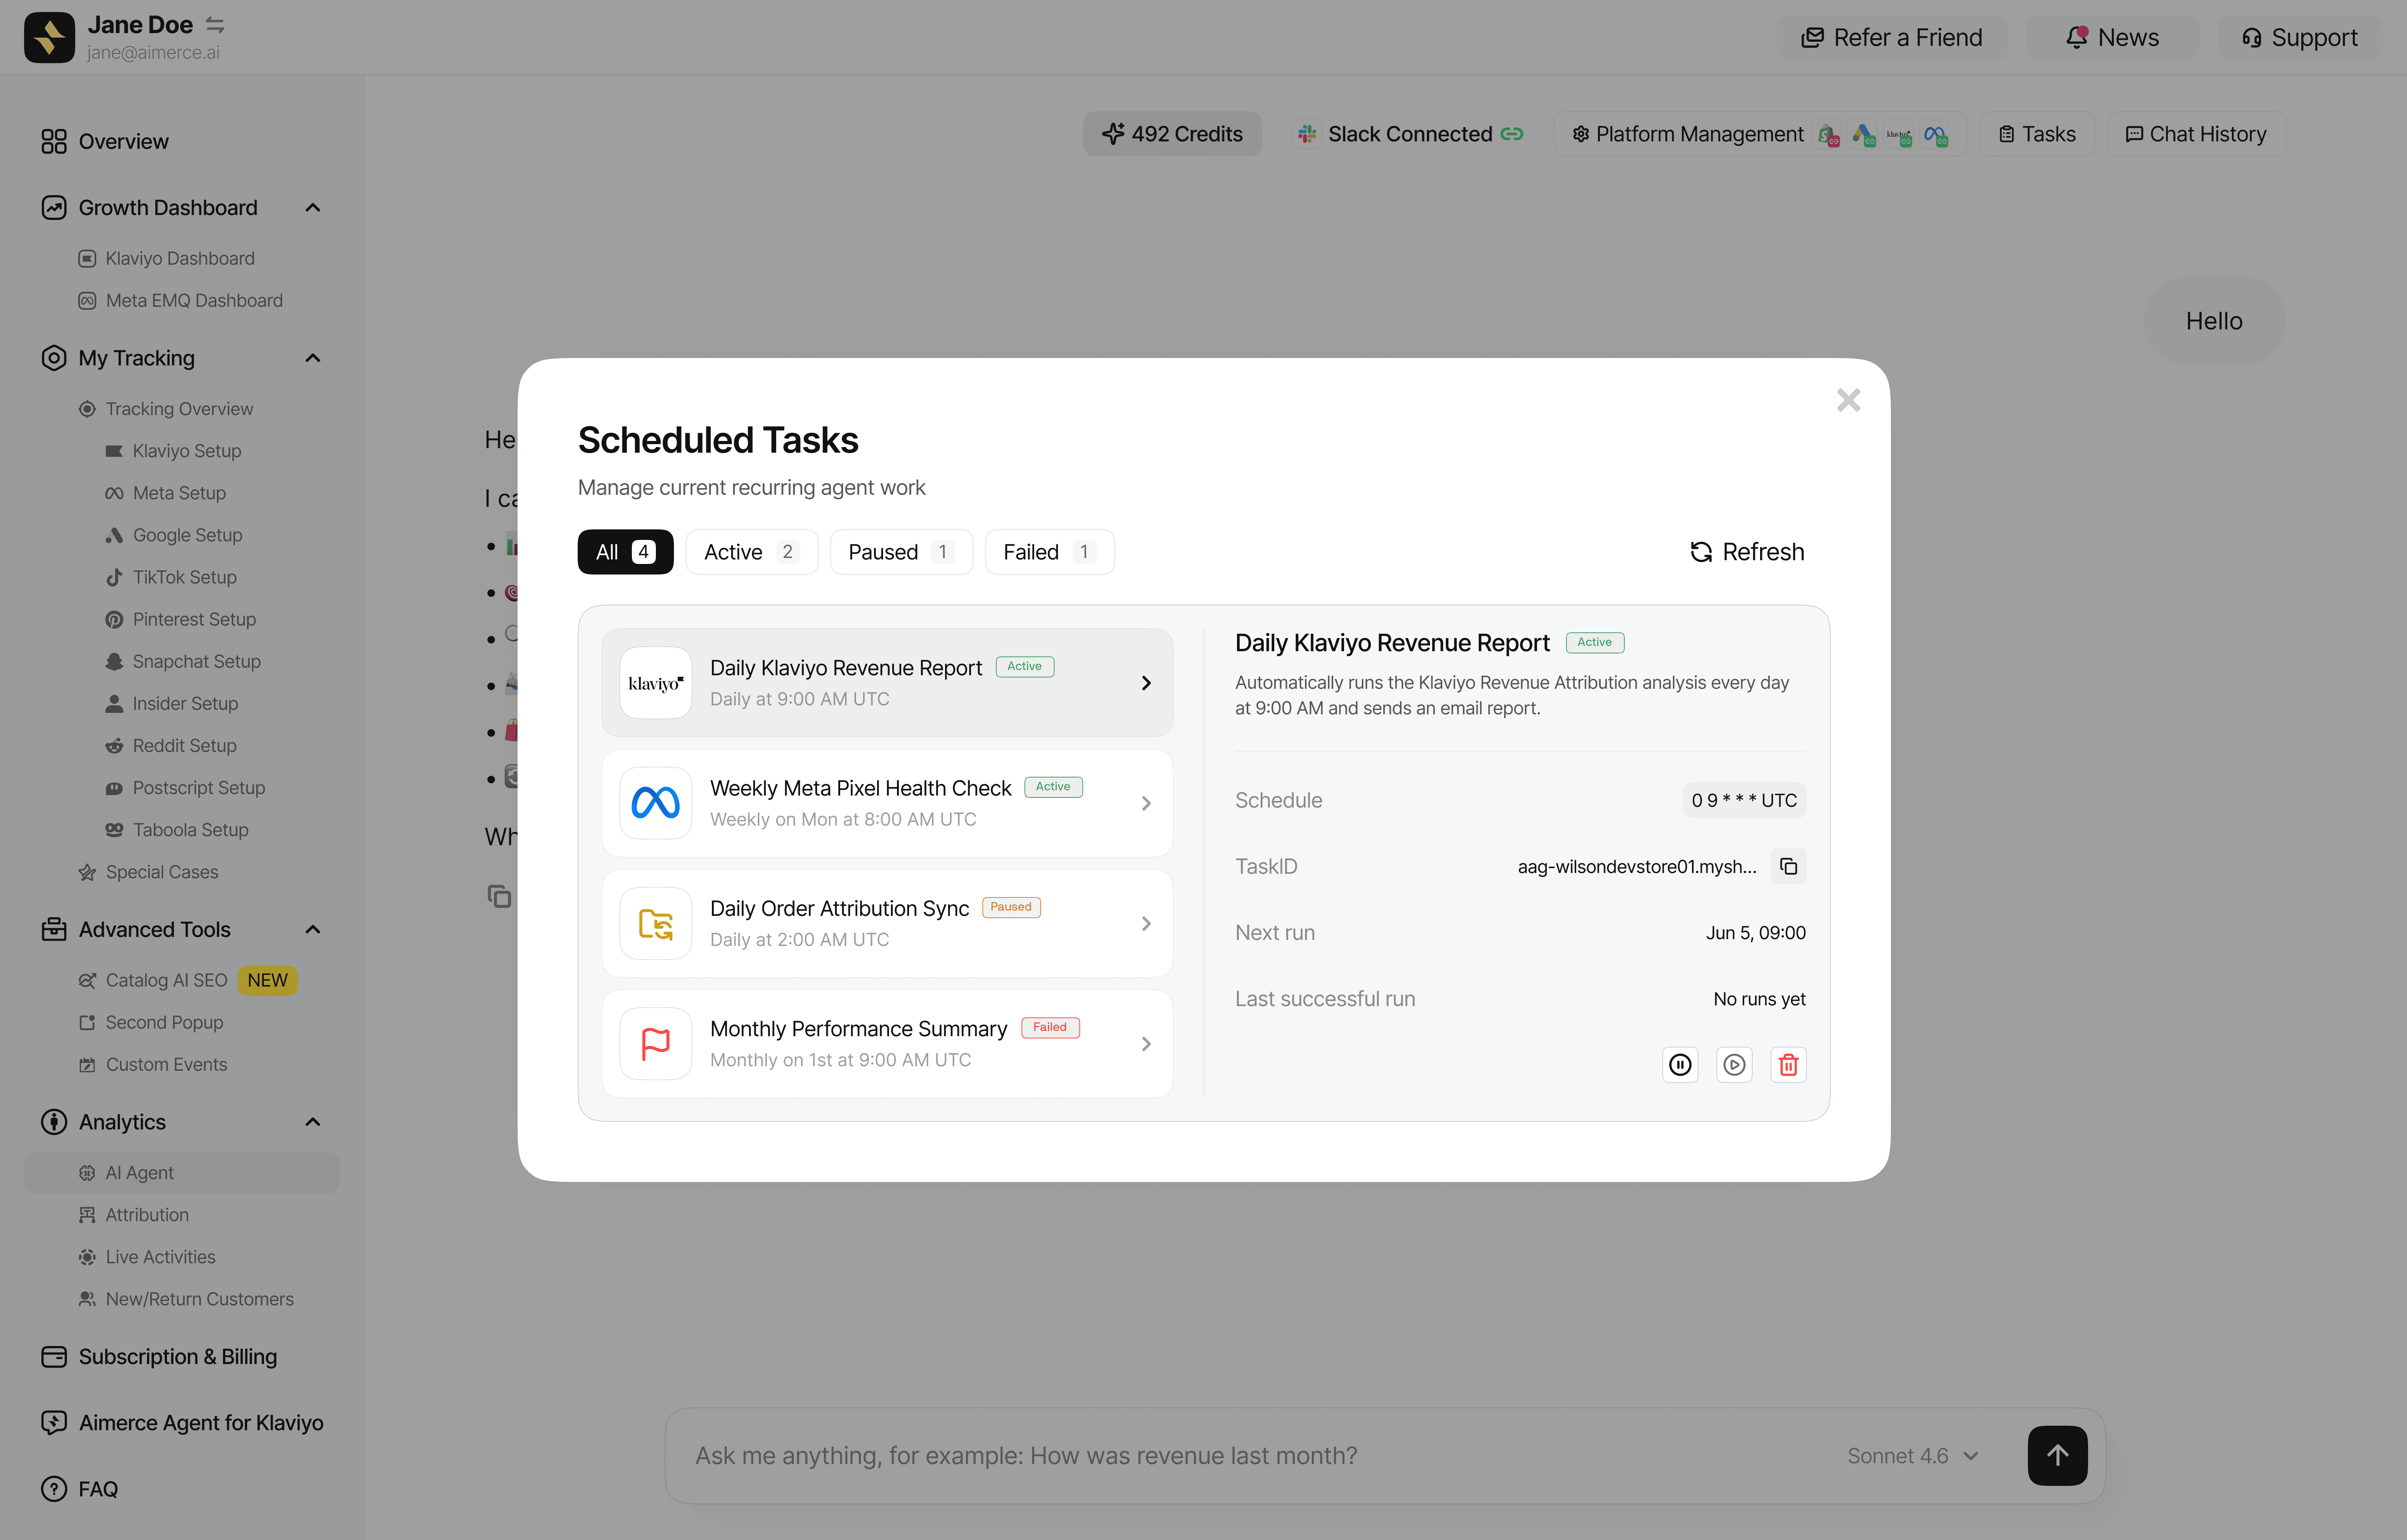Viewport: 2407px width, 1540px height.
Task: Run the selected task now with play icon
Action: (x=1734, y=1065)
